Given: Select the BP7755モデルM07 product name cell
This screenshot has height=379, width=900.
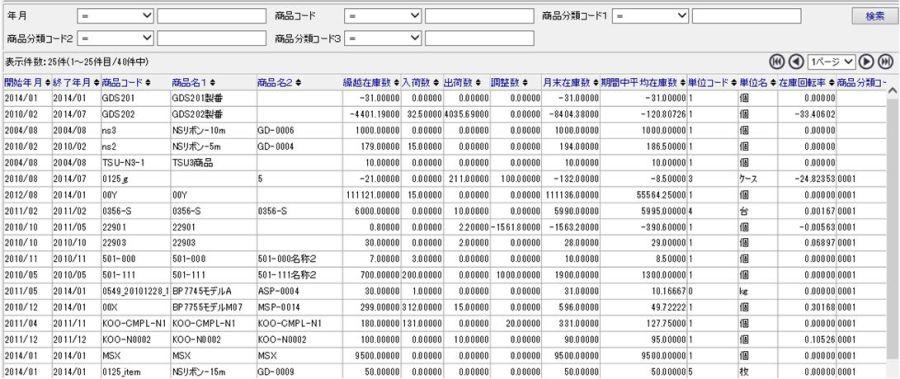Looking at the screenshot, I should coord(213,307).
